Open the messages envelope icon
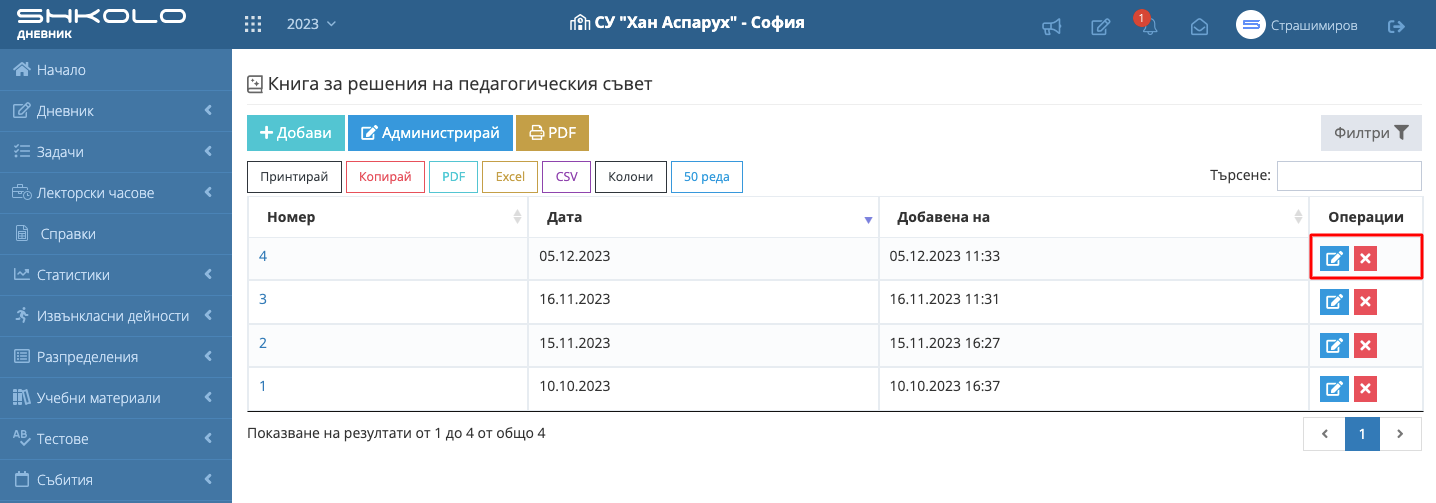This screenshot has width=1436, height=503. click(1199, 27)
